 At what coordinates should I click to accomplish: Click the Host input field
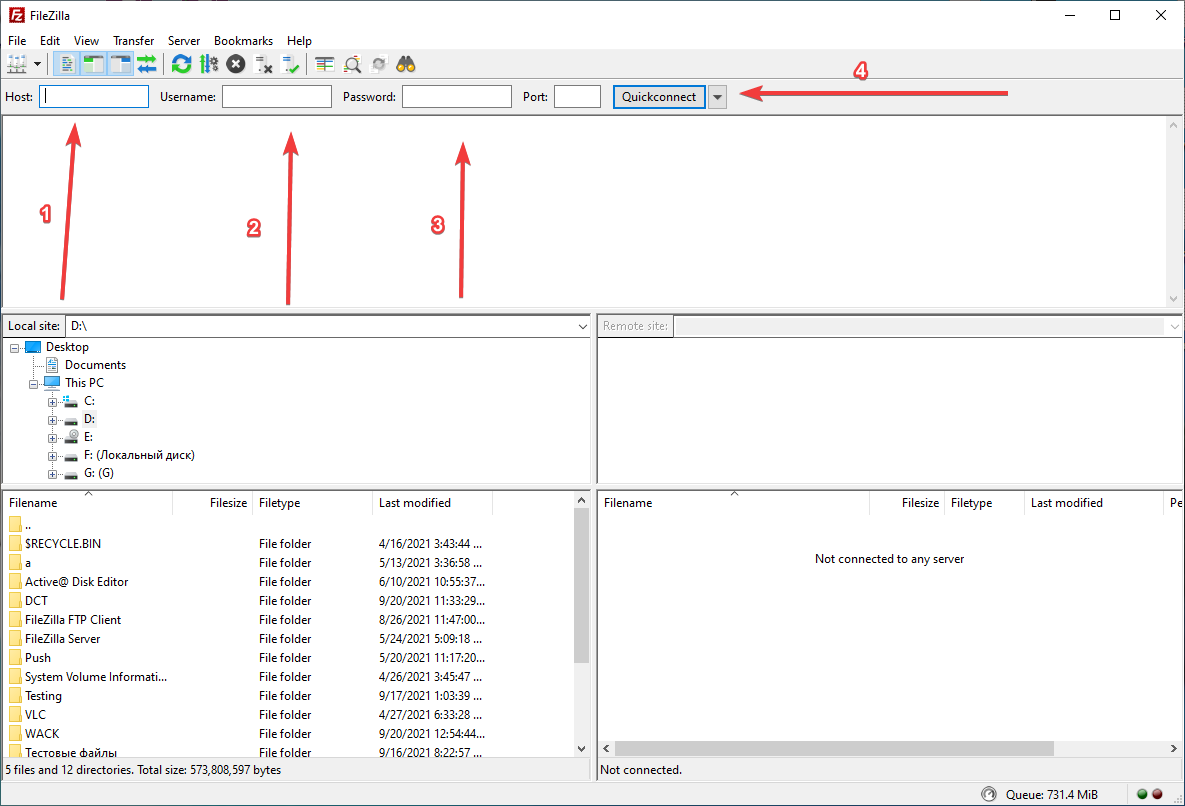click(x=94, y=97)
